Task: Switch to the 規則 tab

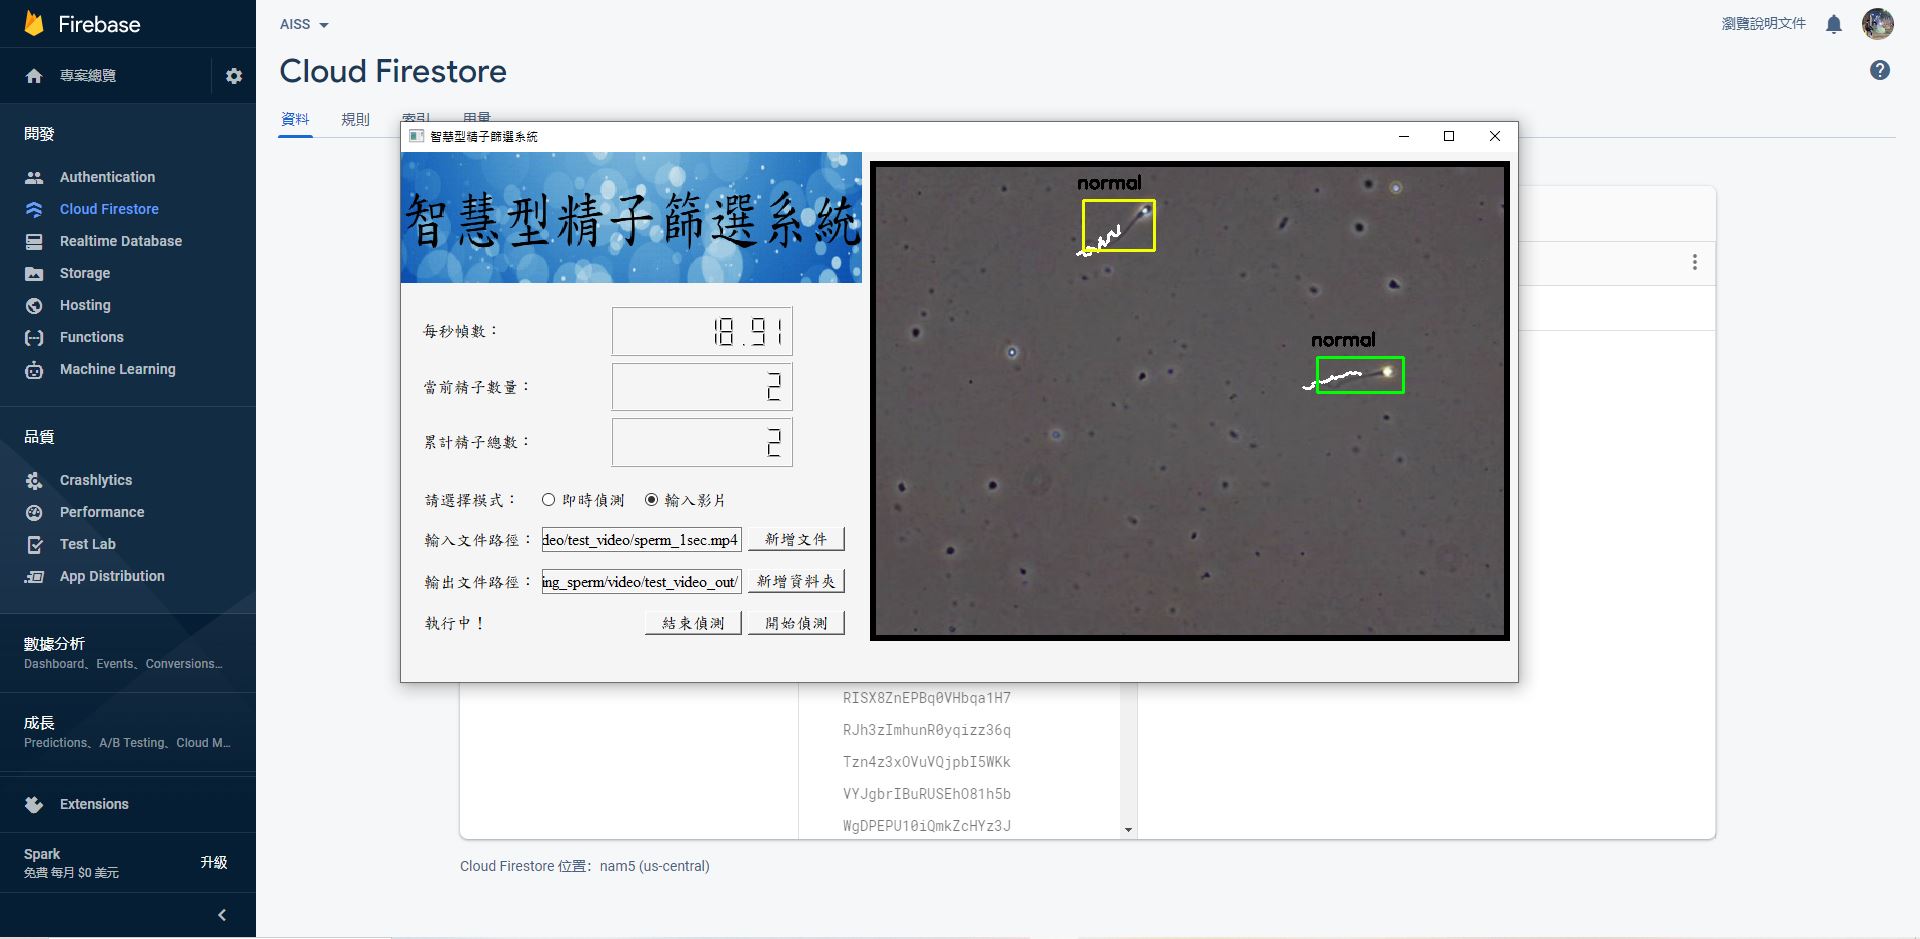Action: tap(355, 119)
